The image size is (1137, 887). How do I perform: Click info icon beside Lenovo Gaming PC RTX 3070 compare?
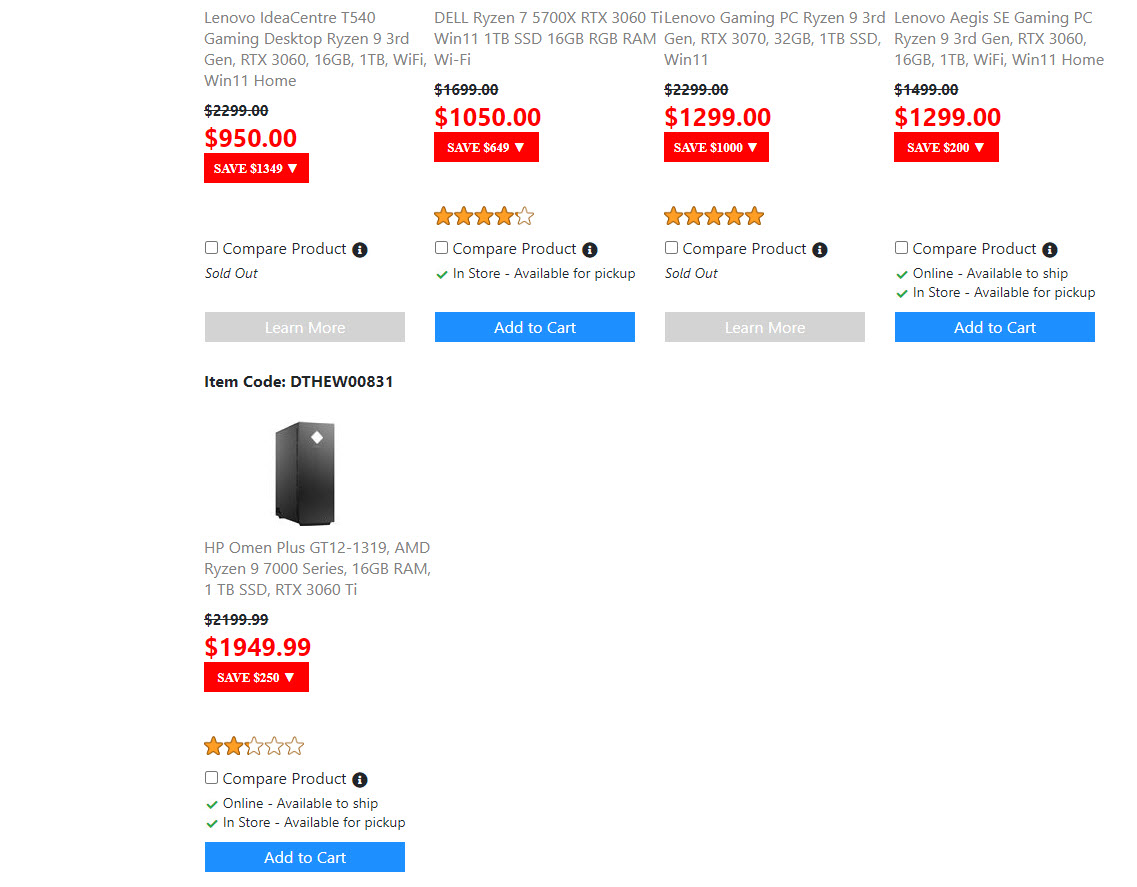click(820, 250)
